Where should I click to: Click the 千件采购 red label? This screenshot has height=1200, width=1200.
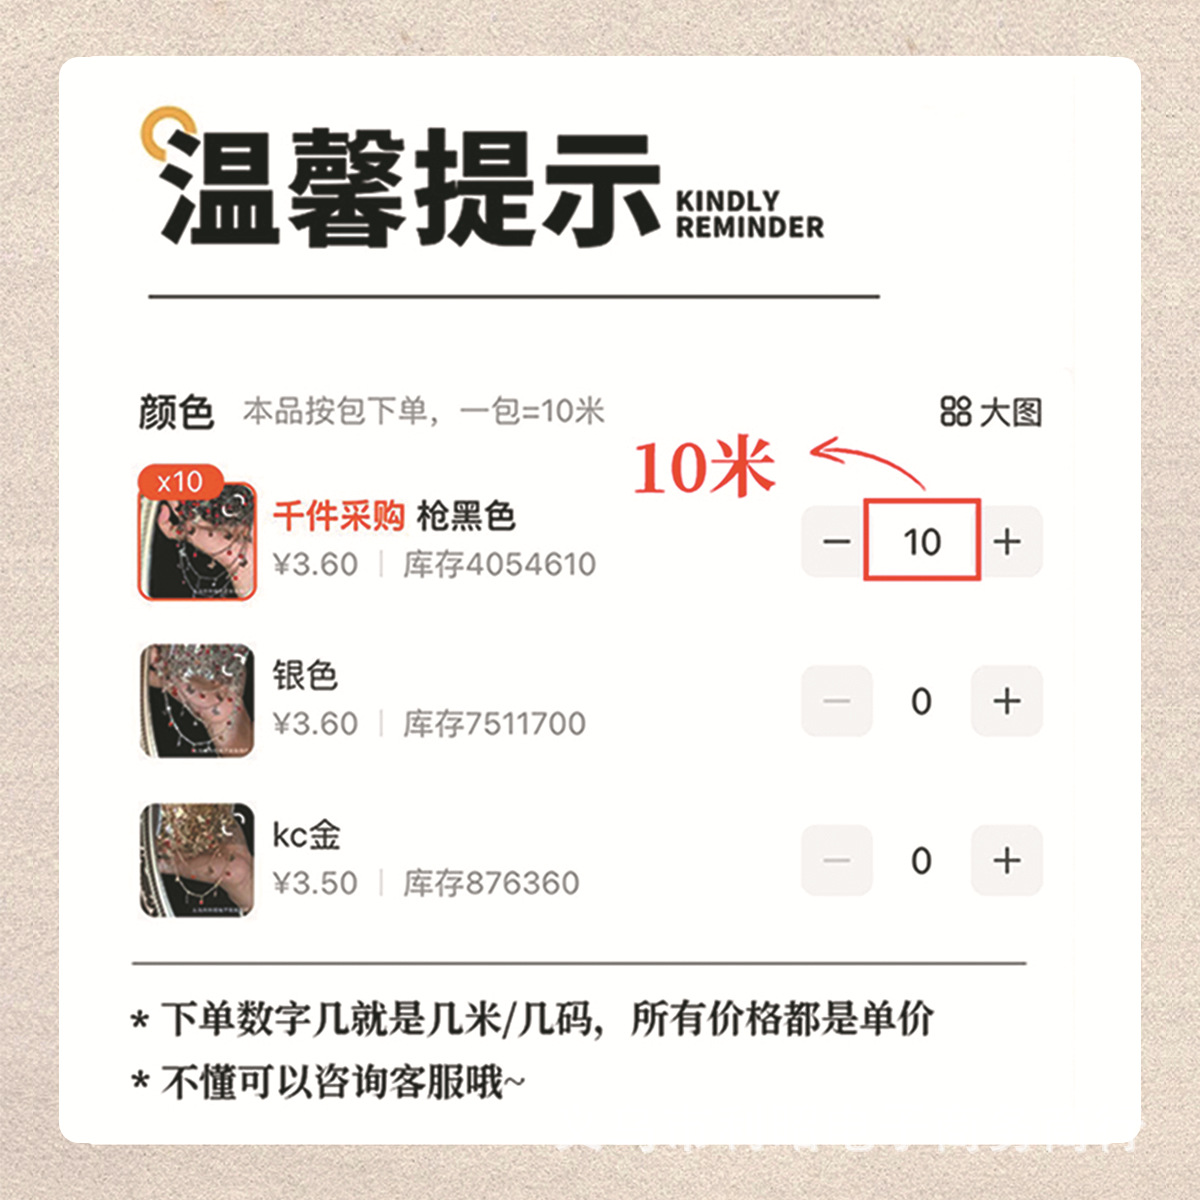click(339, 516)
